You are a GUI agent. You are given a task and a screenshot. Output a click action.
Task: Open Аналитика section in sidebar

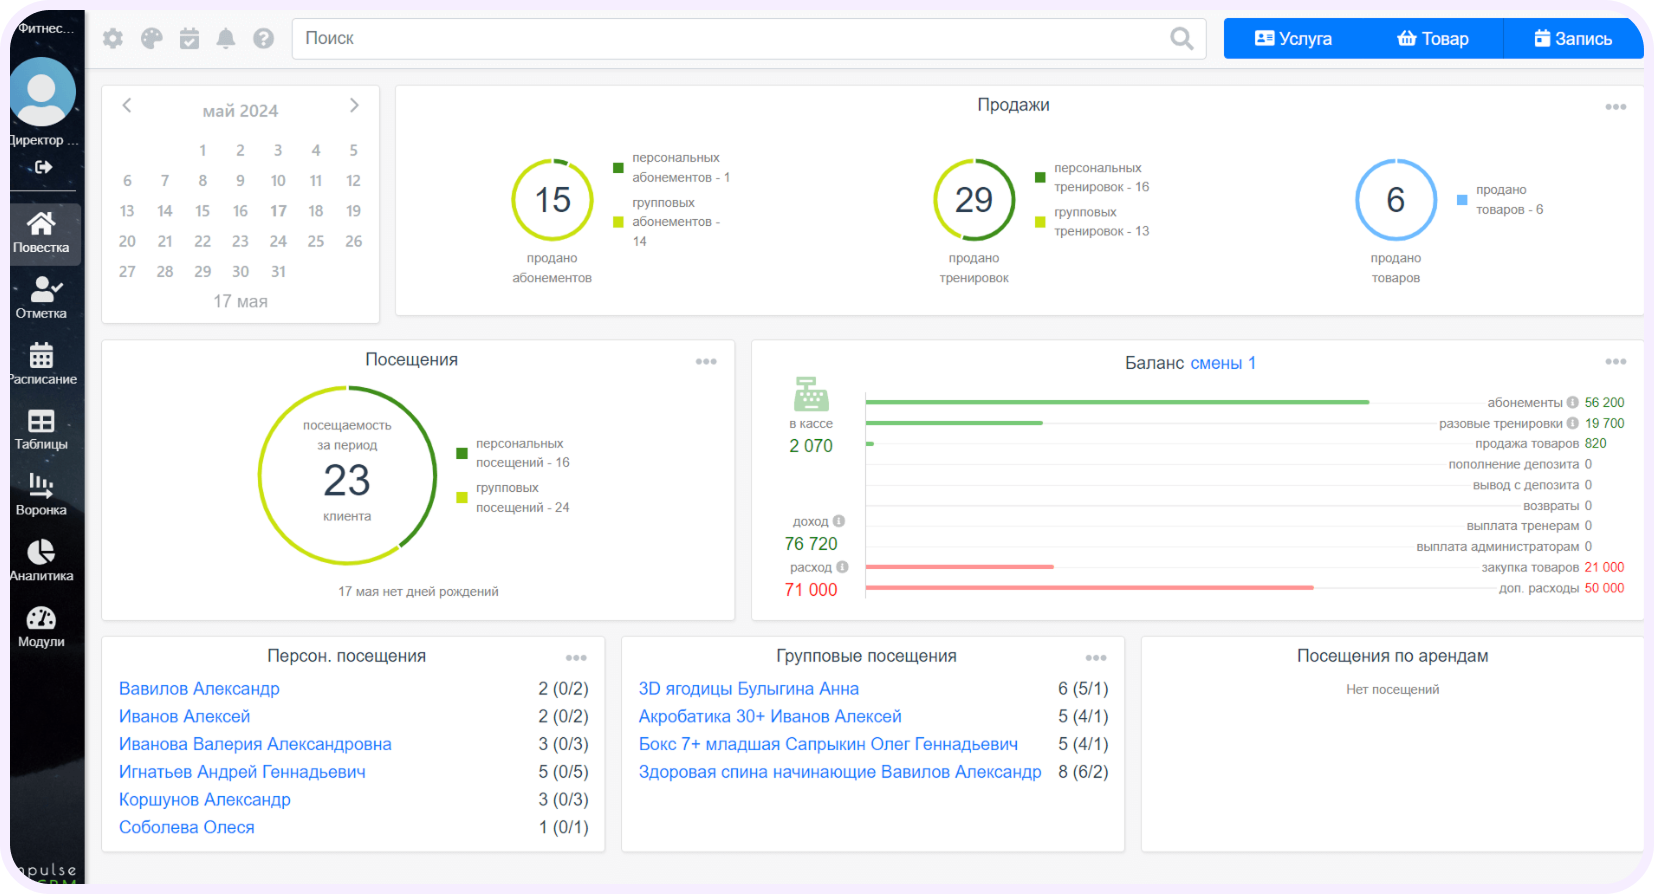(x=41, y=560)
